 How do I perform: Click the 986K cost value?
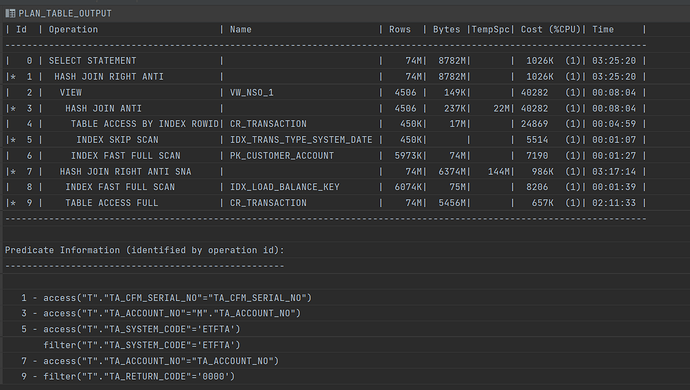[x=543, y=172]
